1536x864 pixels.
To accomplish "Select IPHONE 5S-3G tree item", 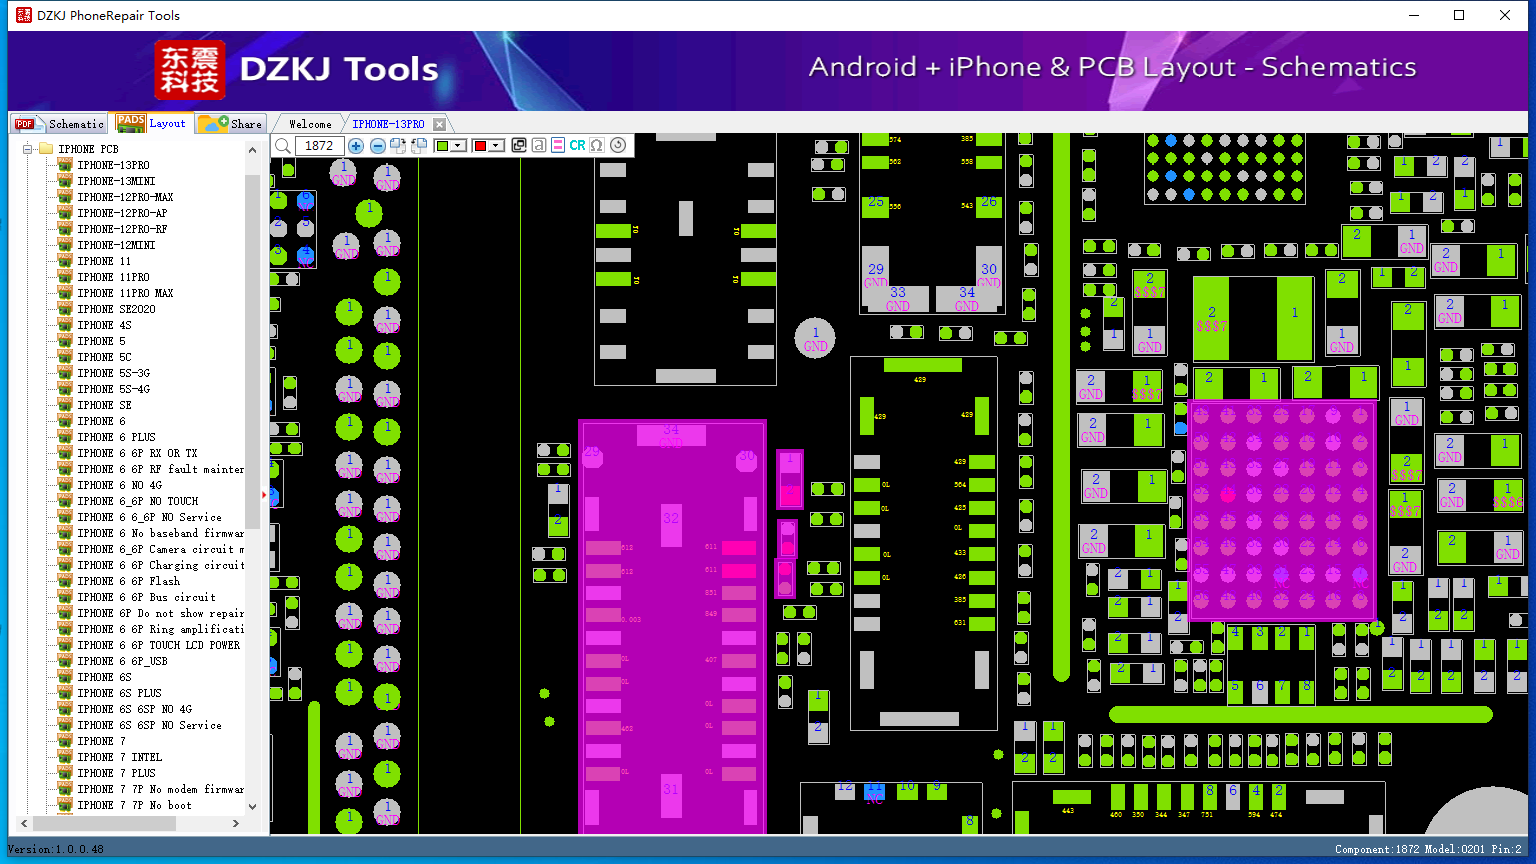I will (x=113, y=373).
